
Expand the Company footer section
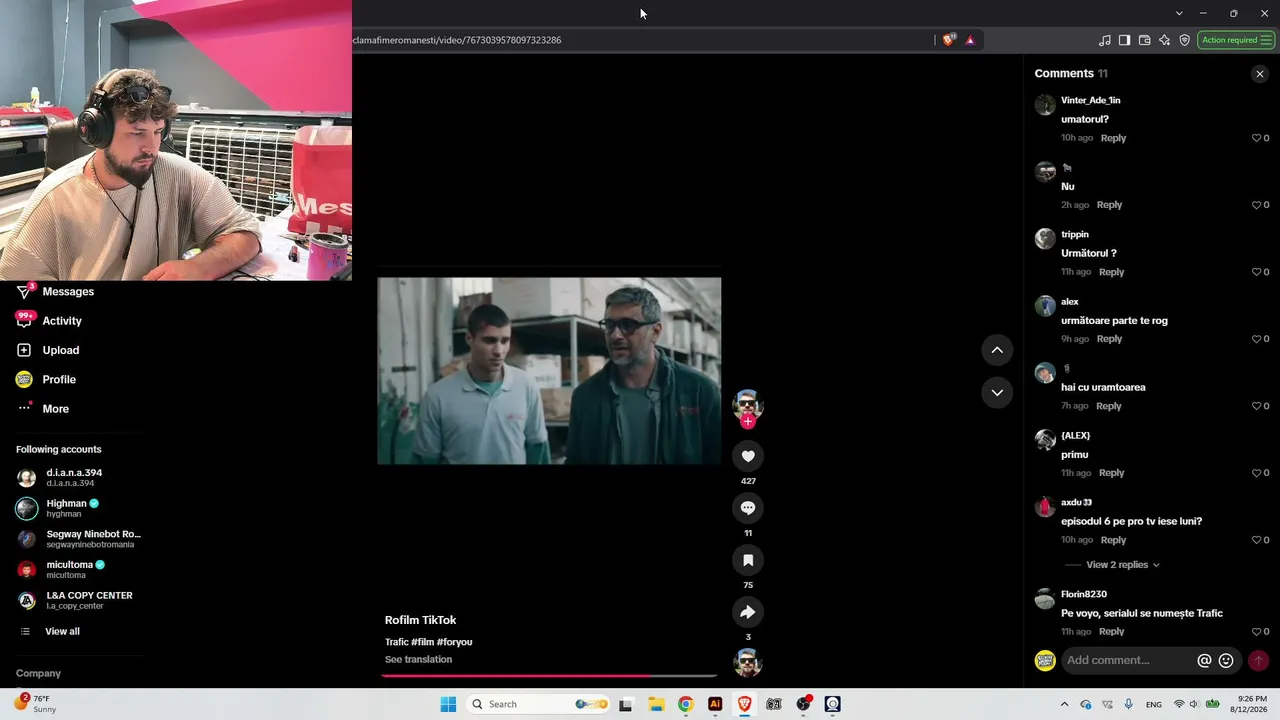pyautogui.click(x=38, y=674)
